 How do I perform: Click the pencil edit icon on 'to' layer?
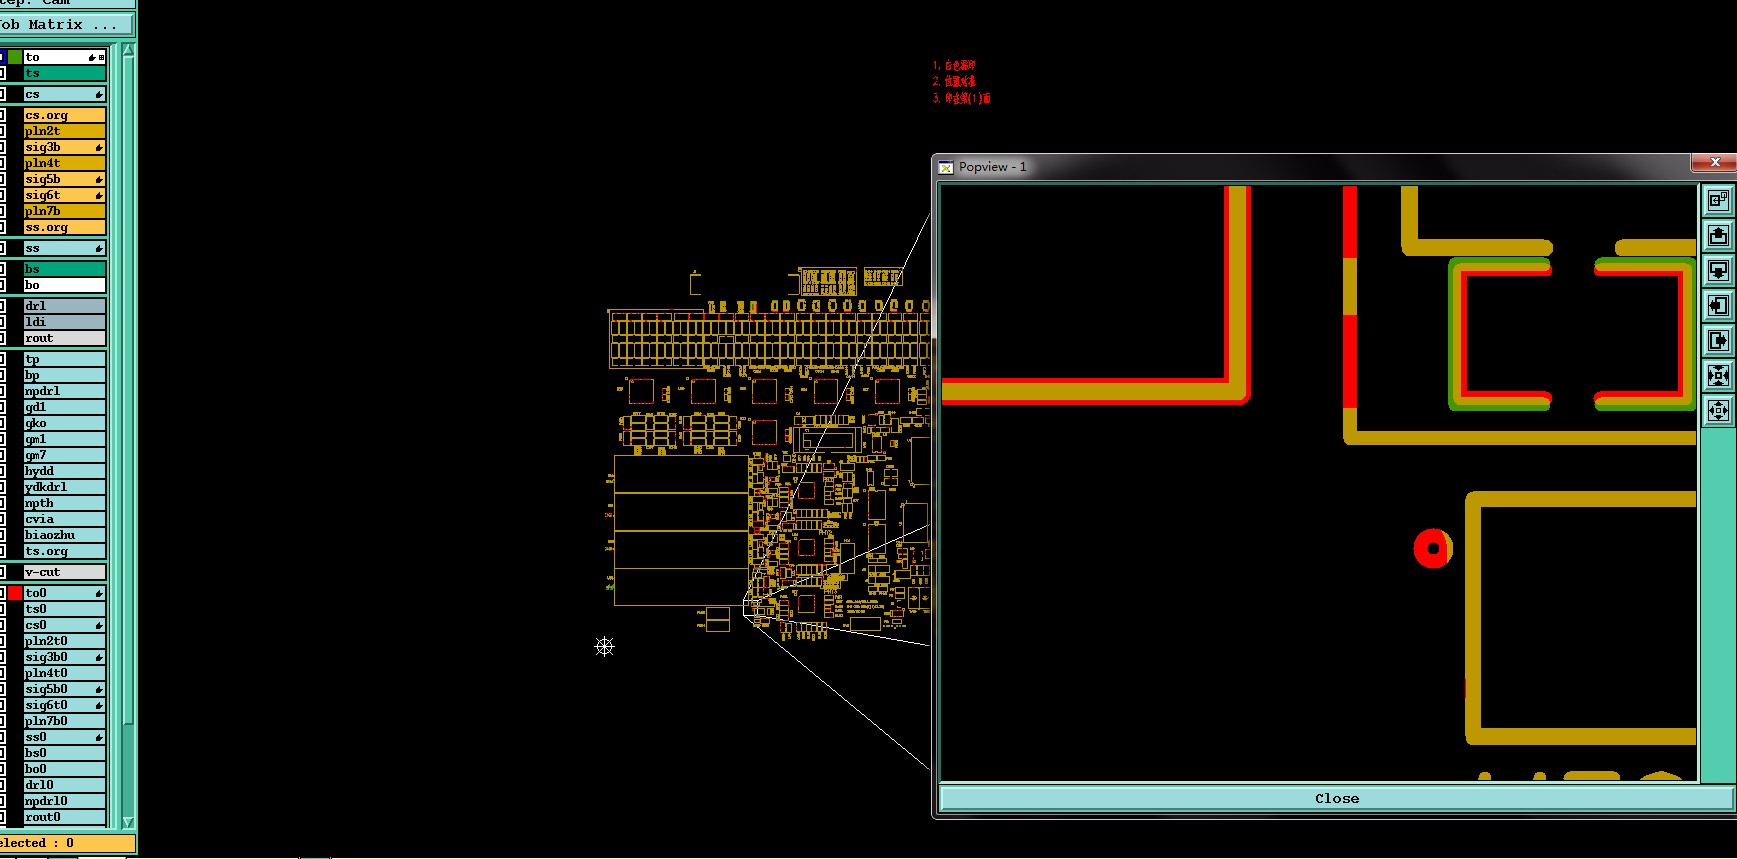point(92,58)
